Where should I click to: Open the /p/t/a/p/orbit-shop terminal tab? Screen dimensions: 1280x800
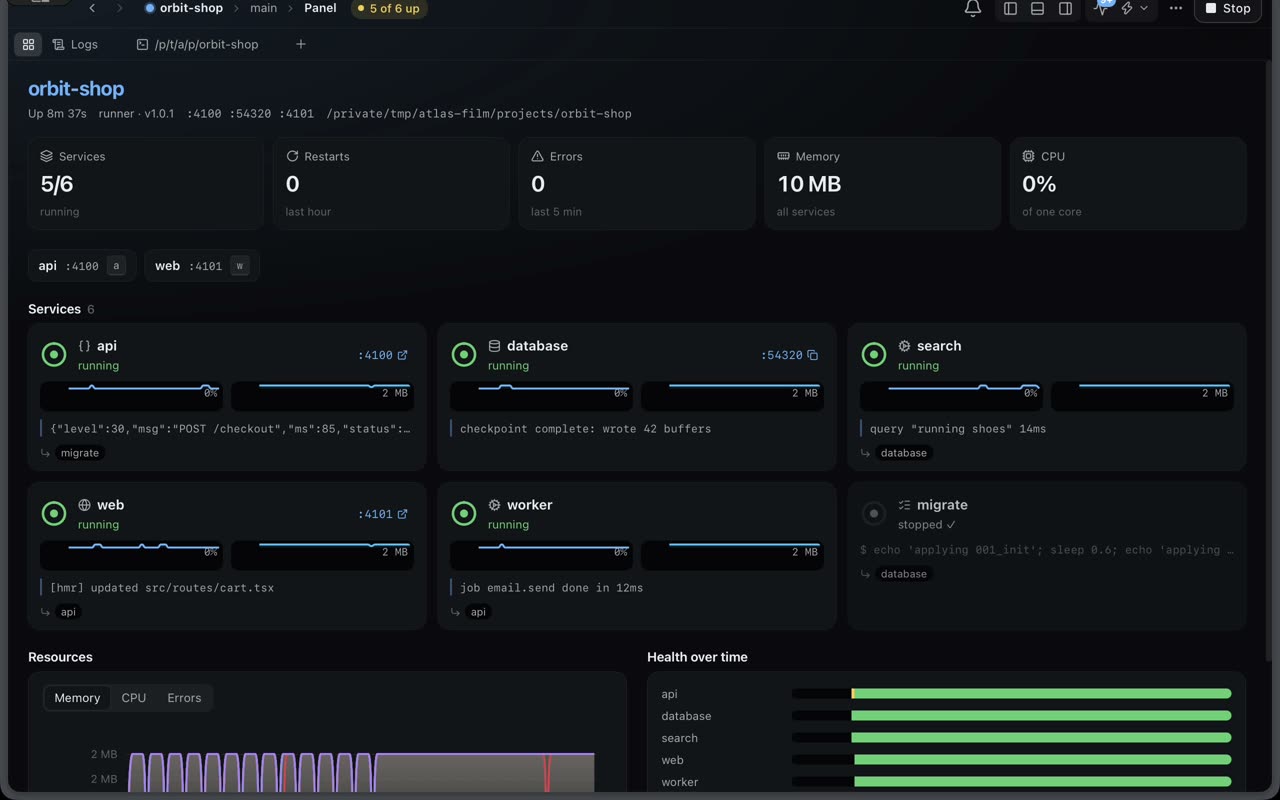pos(197,44)
